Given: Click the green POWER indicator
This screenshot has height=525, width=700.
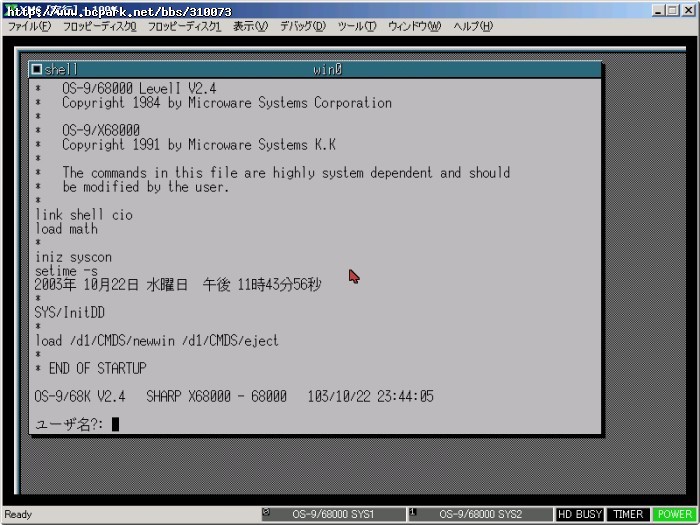Looking at the screenshot, I should 675,514.
